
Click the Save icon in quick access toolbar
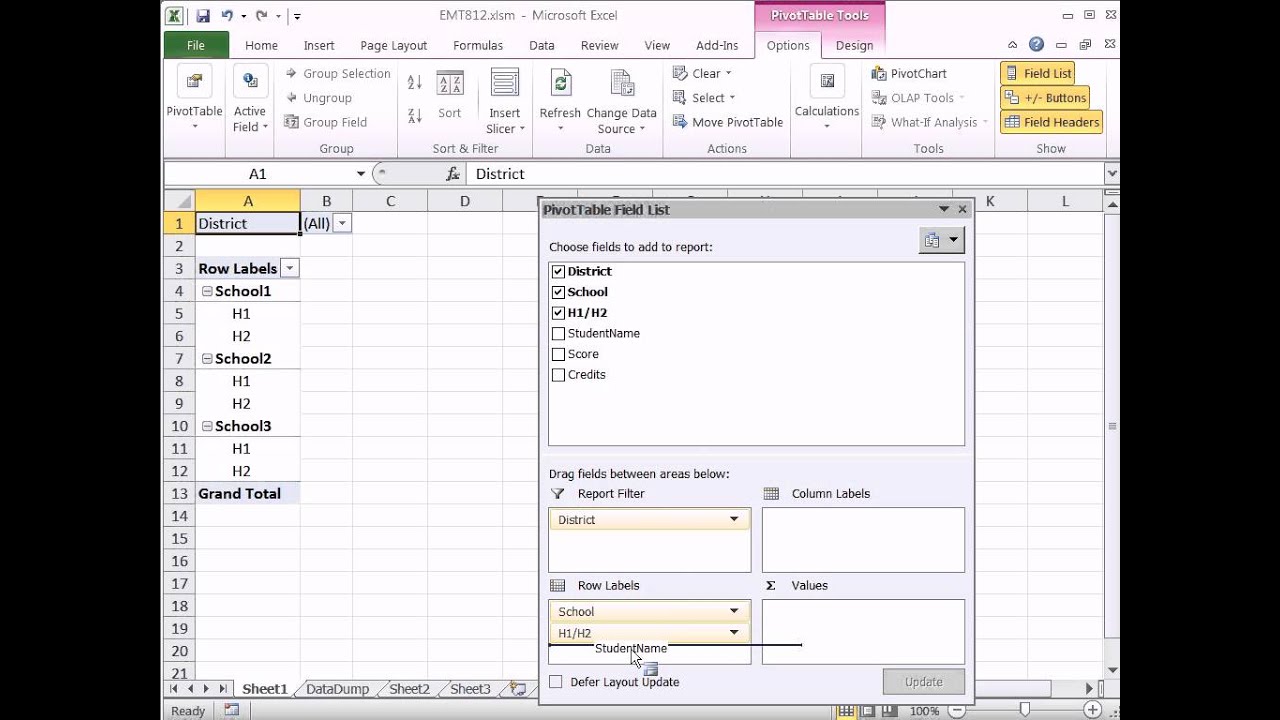tap(203, 16)
